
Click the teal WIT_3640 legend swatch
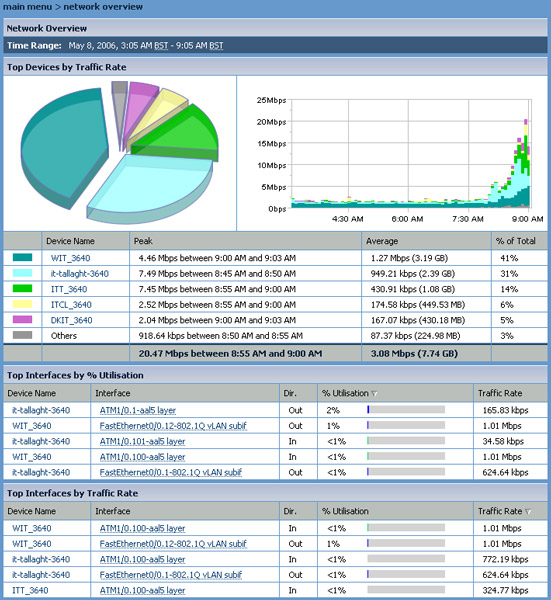click(x=22, y=258)
